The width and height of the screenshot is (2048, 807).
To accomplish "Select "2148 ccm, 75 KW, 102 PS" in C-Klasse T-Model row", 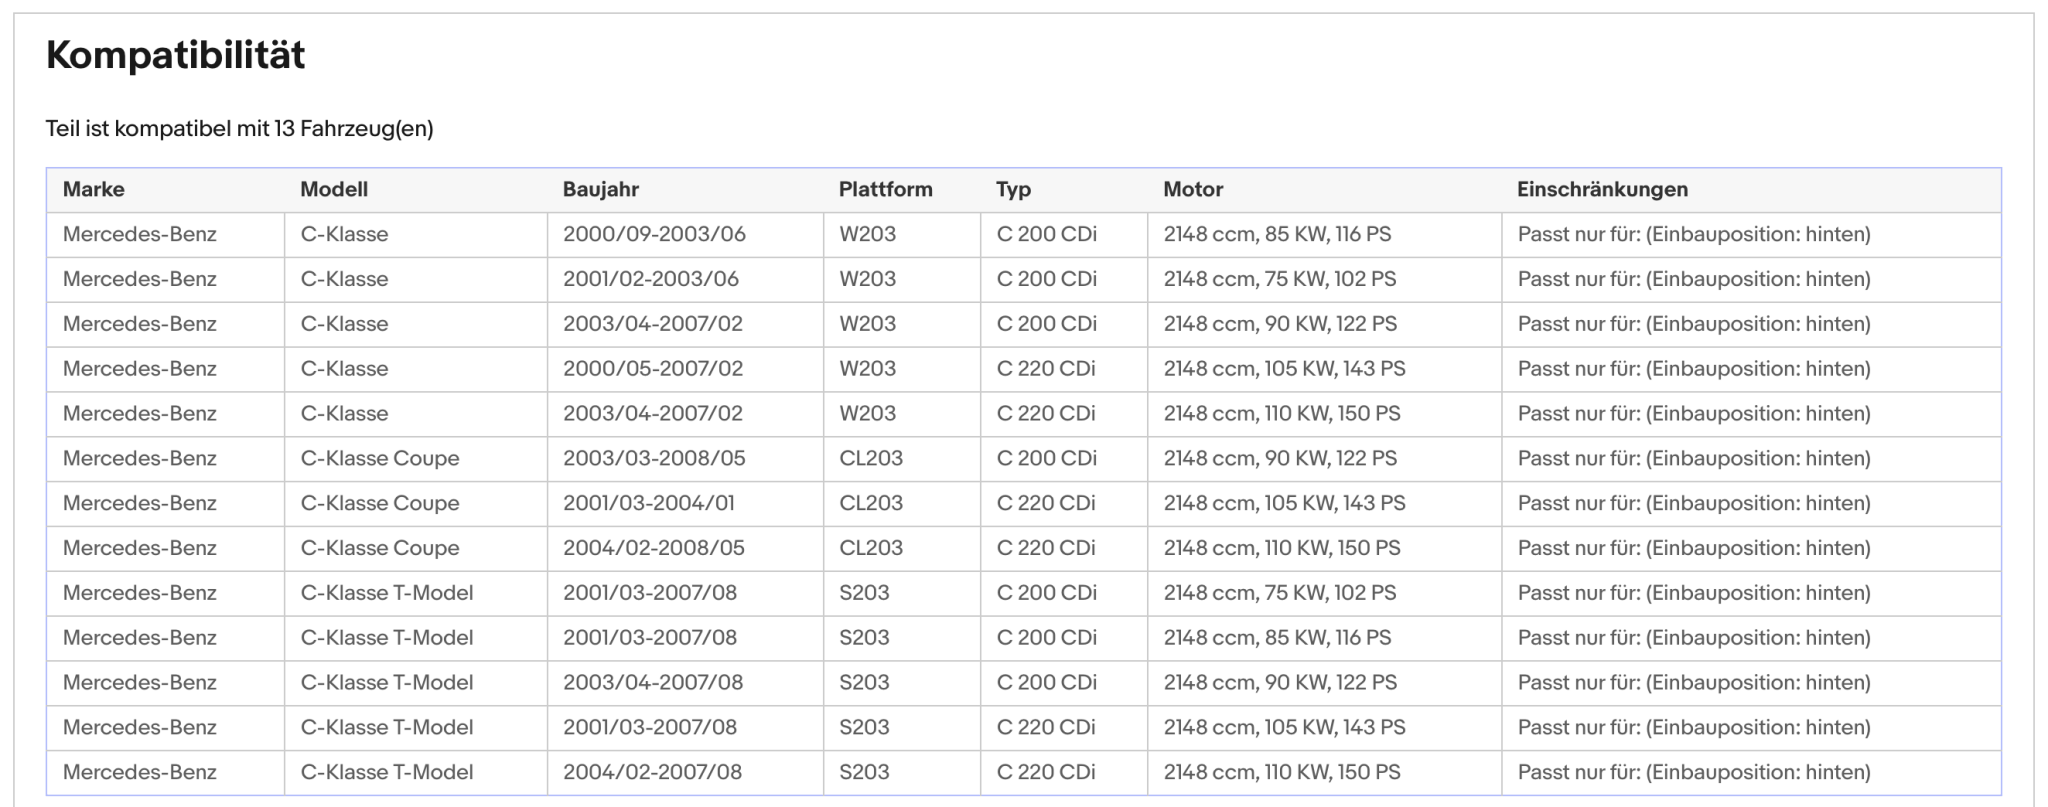I will click(1280, 593).
